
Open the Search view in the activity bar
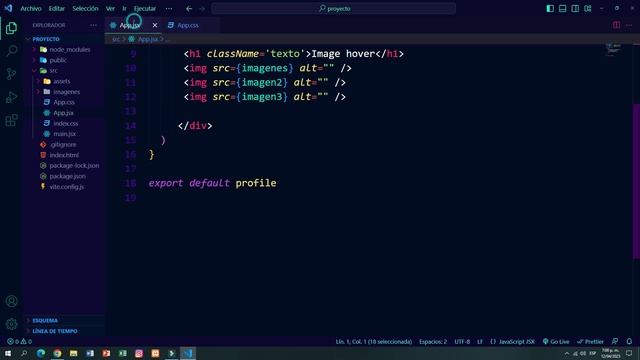[11, 51]
